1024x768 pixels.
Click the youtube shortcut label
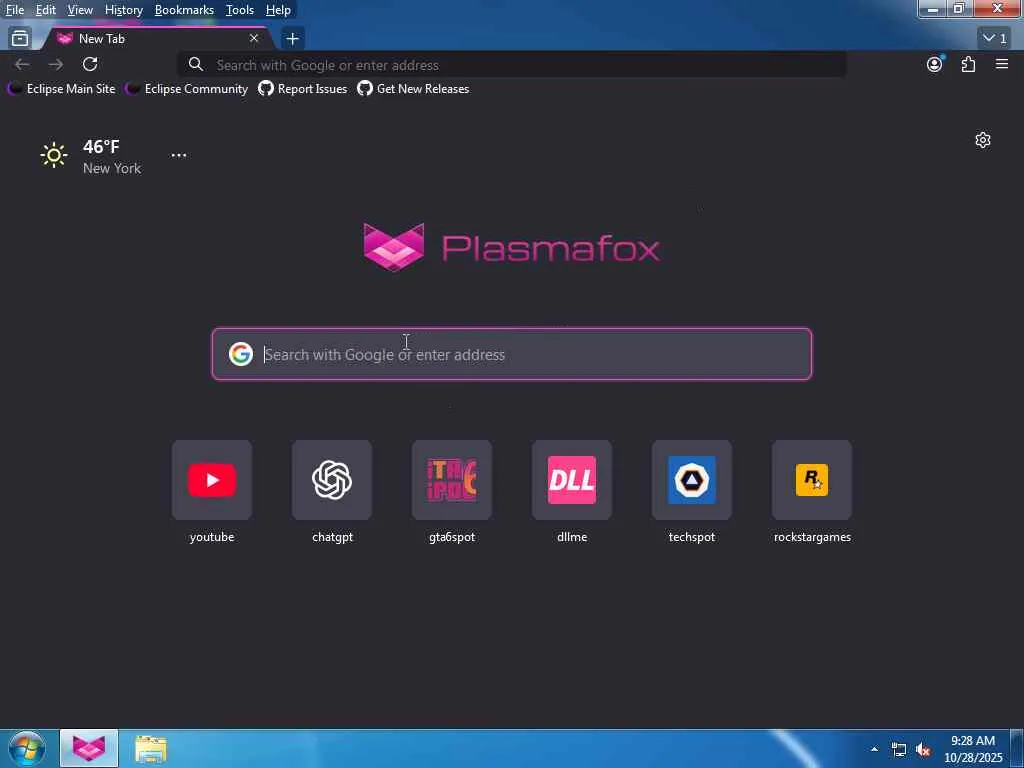click(x=212, y=537)
